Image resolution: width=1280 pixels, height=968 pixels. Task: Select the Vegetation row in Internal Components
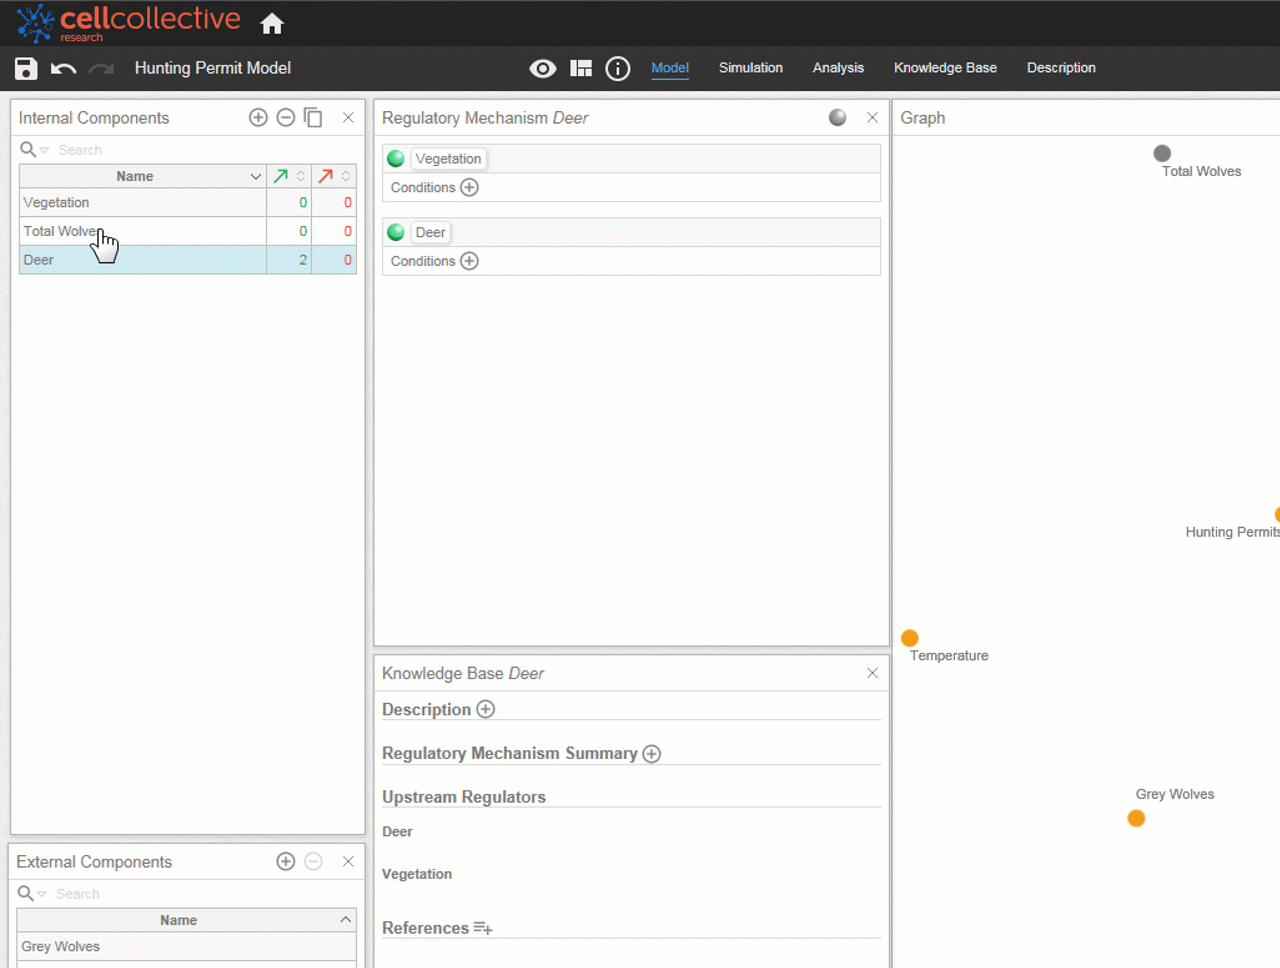[x=188, y=203]
